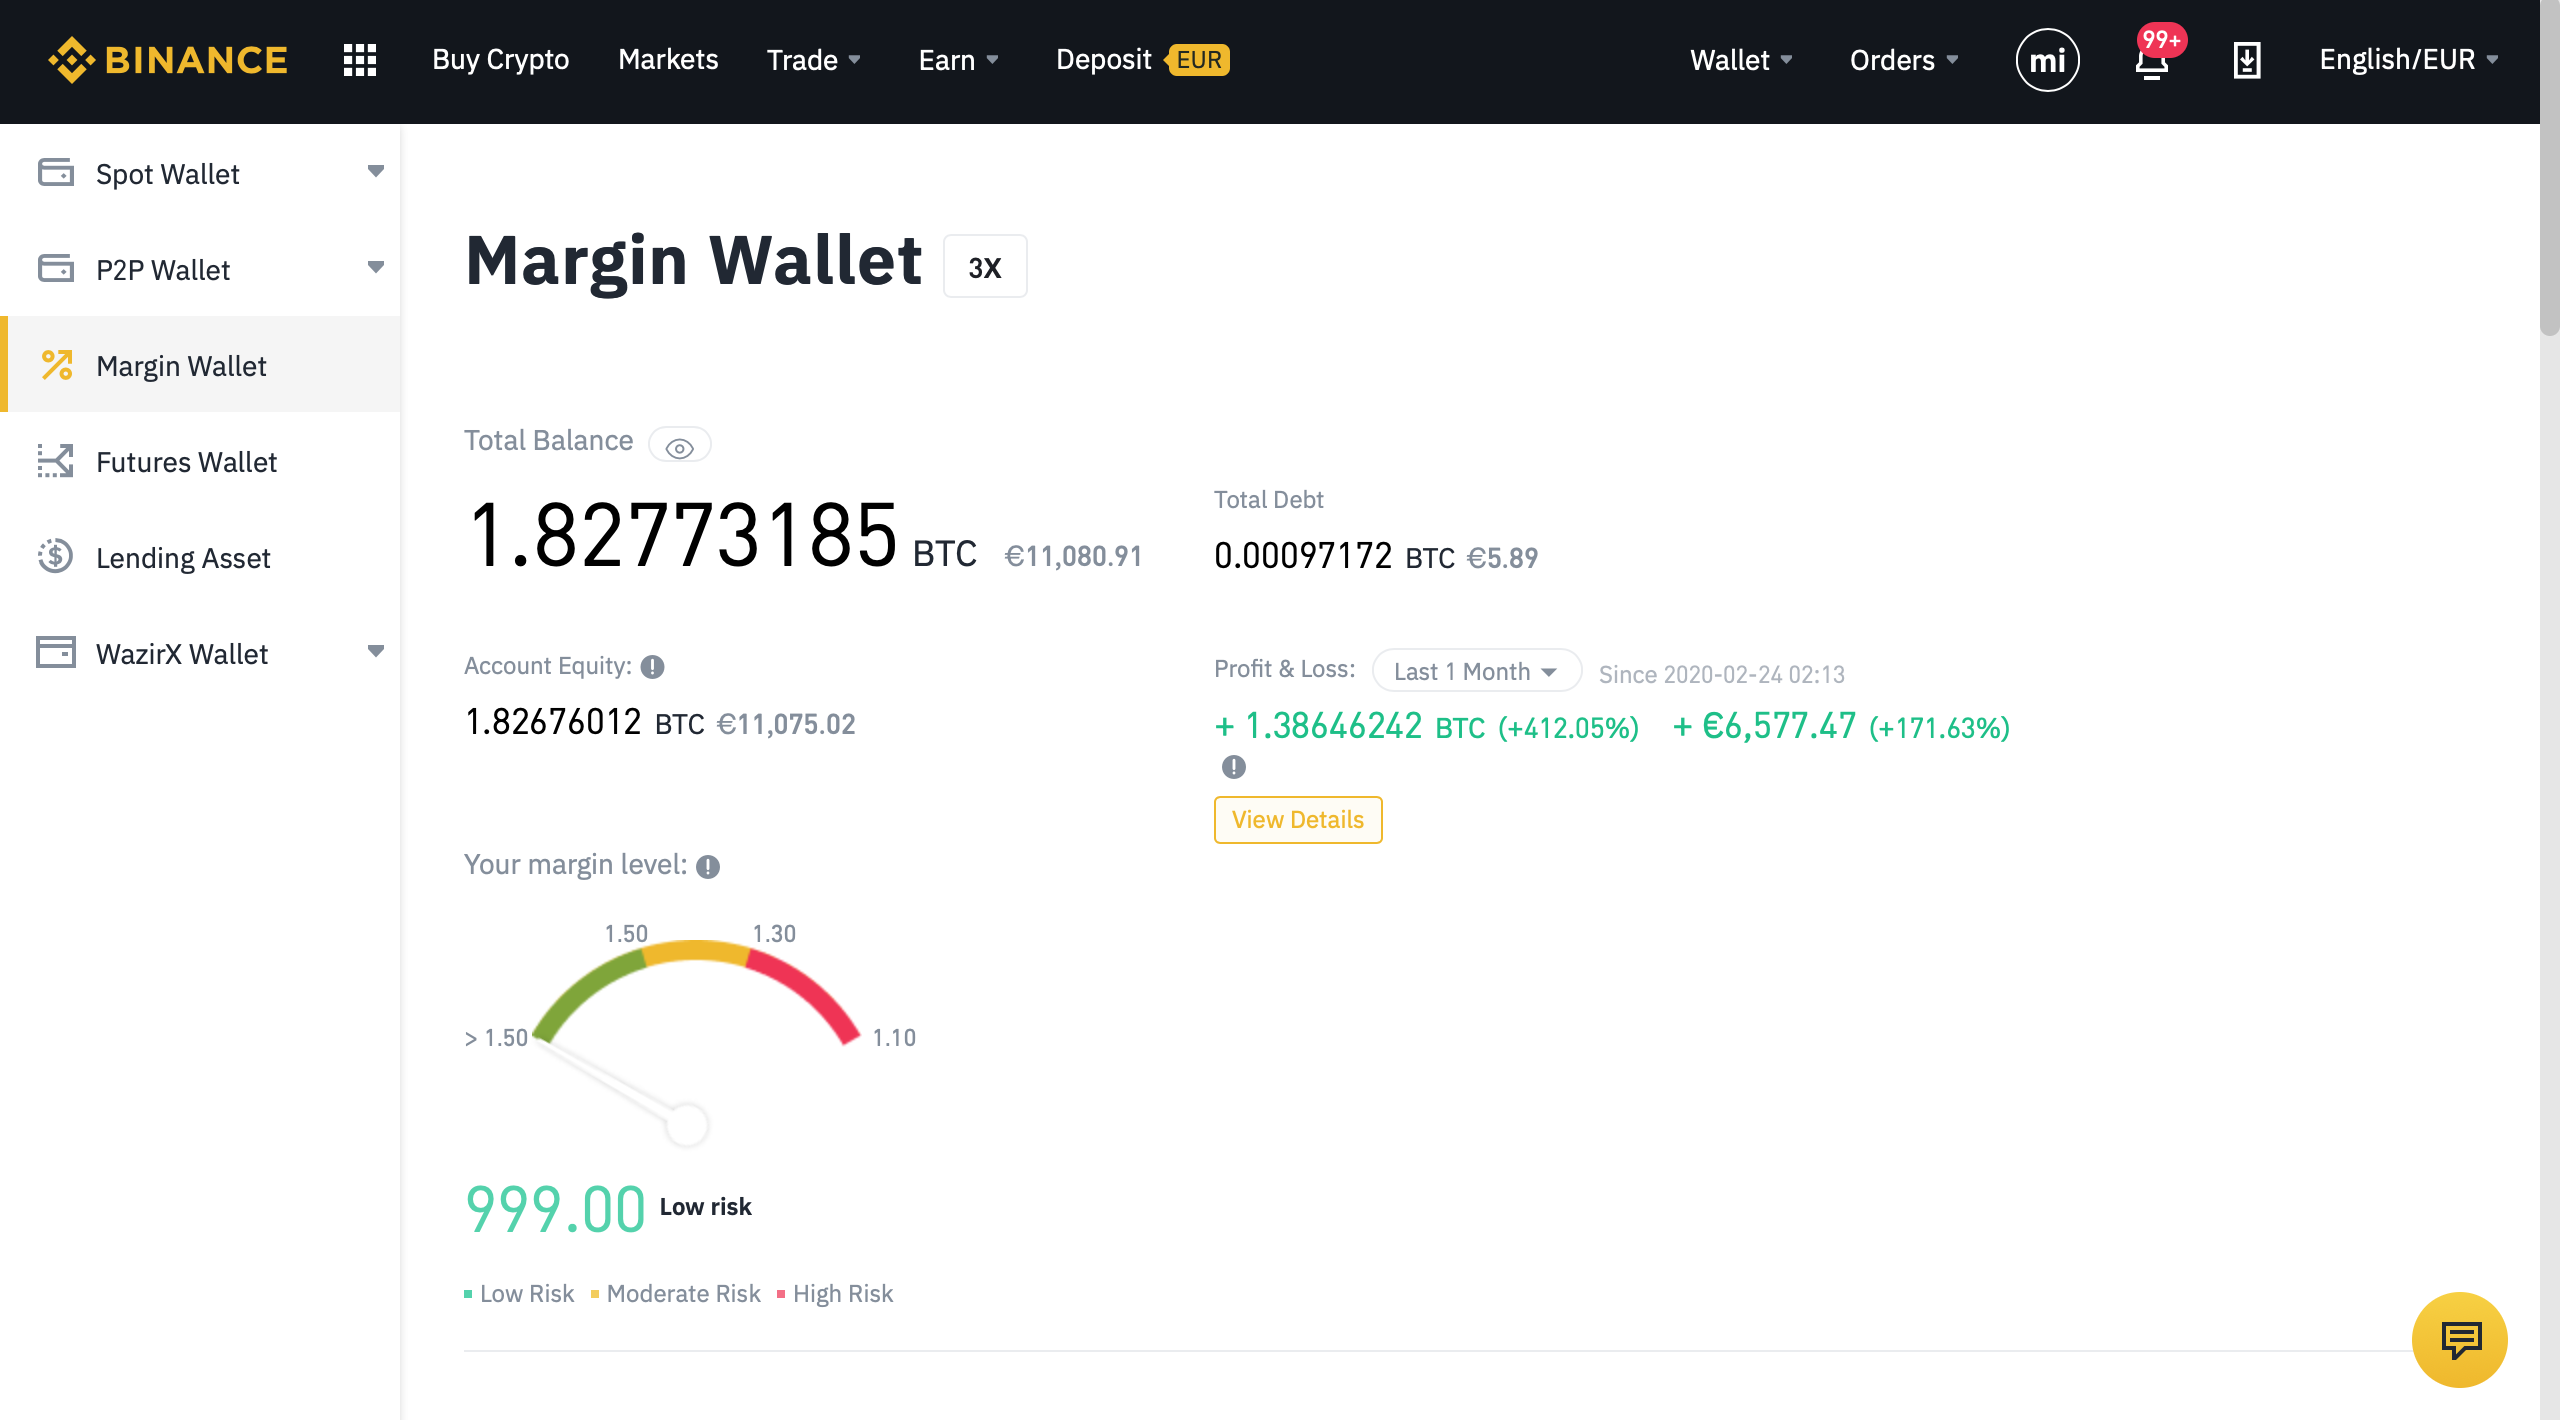Click the Low risk status label
Image resolution: width=2560 pixels, height=1420 pixels.
coord(705,1207)
